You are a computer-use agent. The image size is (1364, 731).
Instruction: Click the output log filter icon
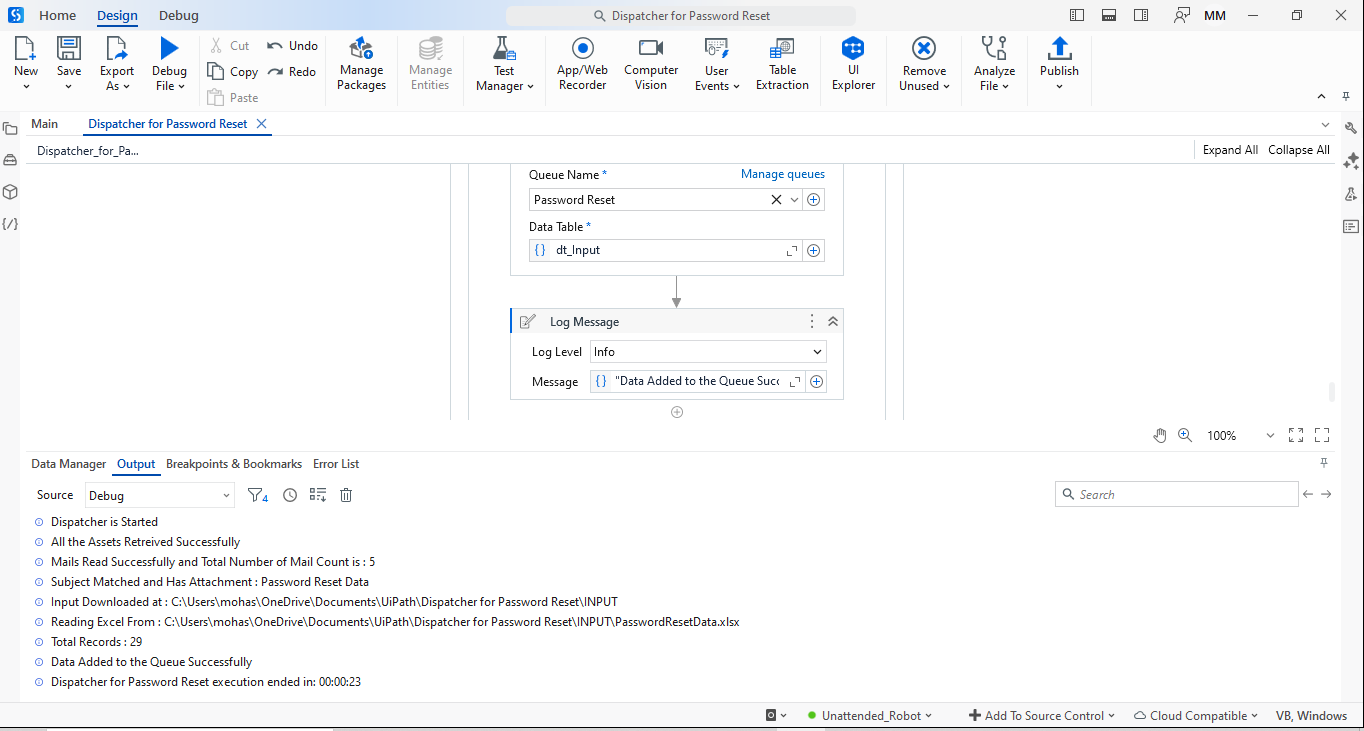258,495
